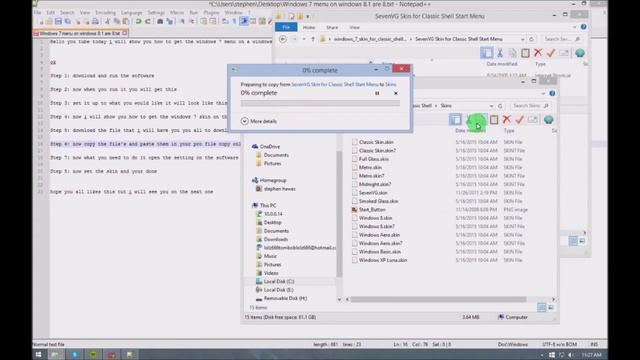Toggle navigation pane icon in Skins window toolbar
The image size is (640, 360).
[456, 120]
